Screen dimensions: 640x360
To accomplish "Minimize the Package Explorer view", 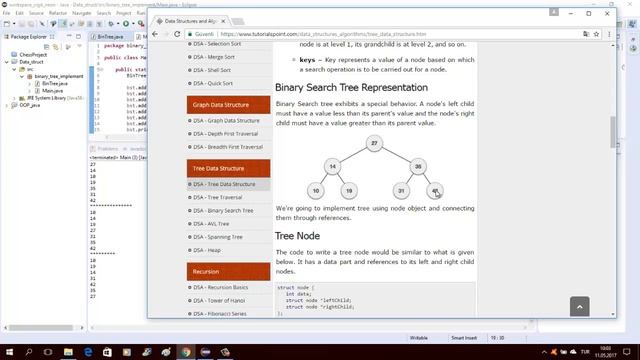I will pos(69,36).
